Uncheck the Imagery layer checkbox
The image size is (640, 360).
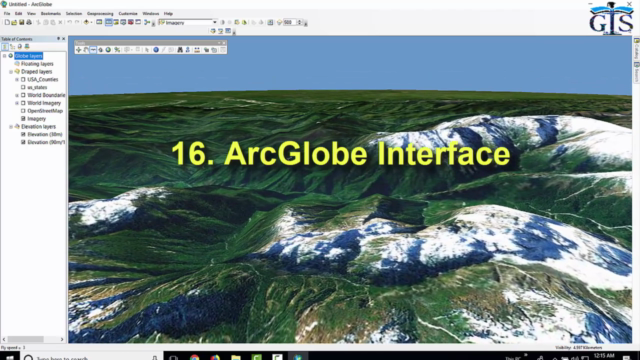(23, 119)
